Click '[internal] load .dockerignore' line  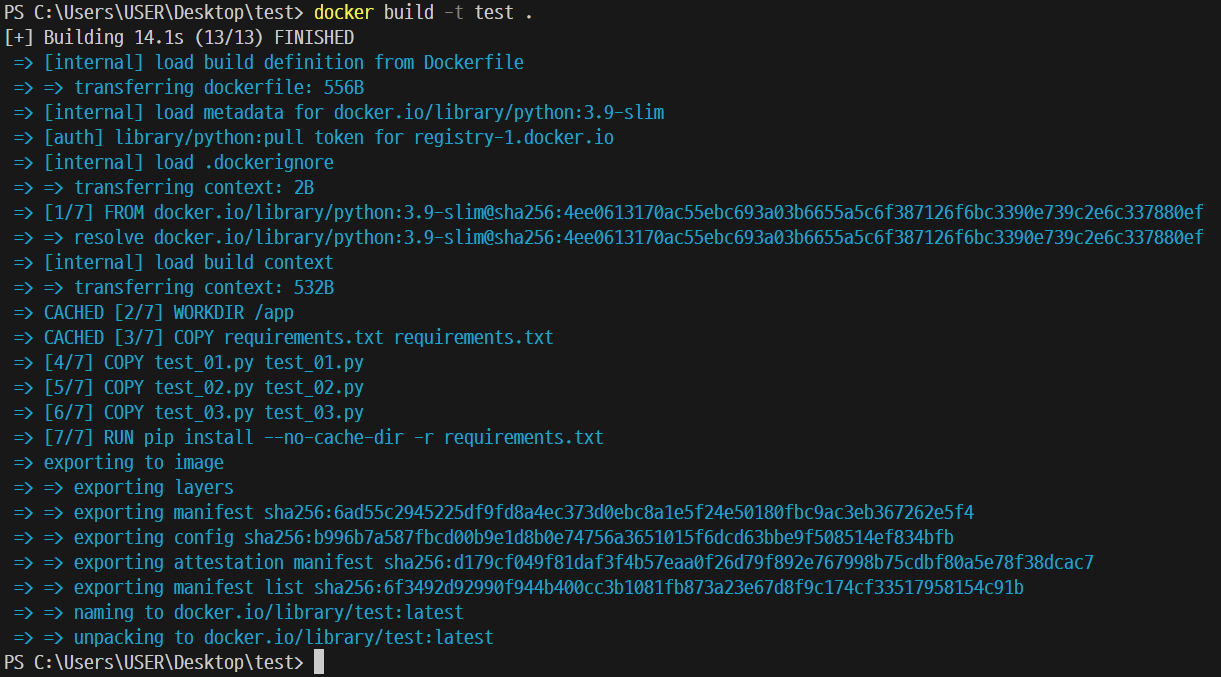click(174, 163)
